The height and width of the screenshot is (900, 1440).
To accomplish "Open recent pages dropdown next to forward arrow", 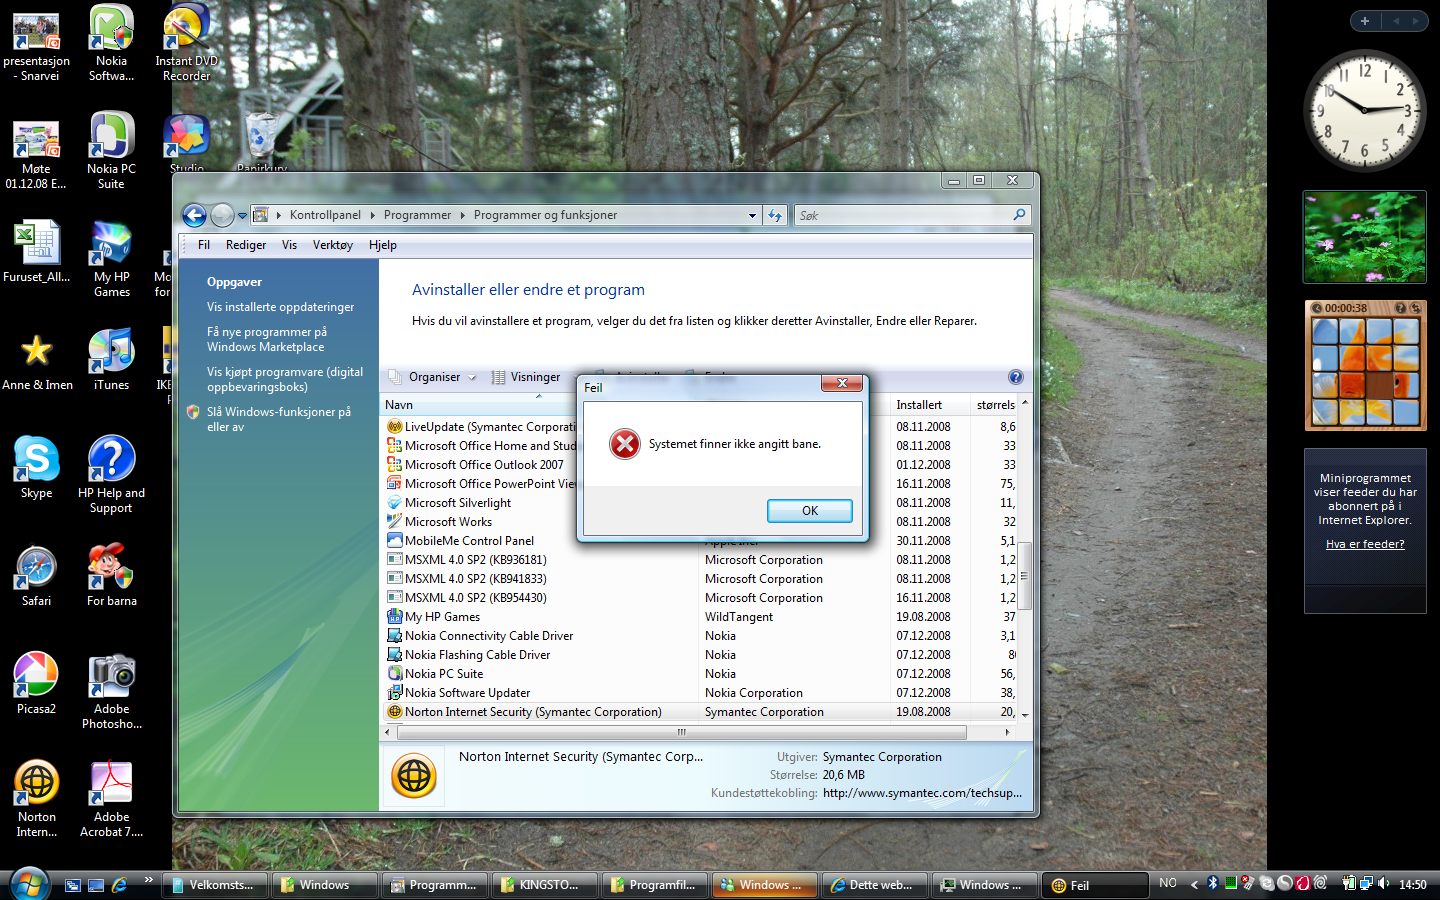I will click(x=242, y=215).
